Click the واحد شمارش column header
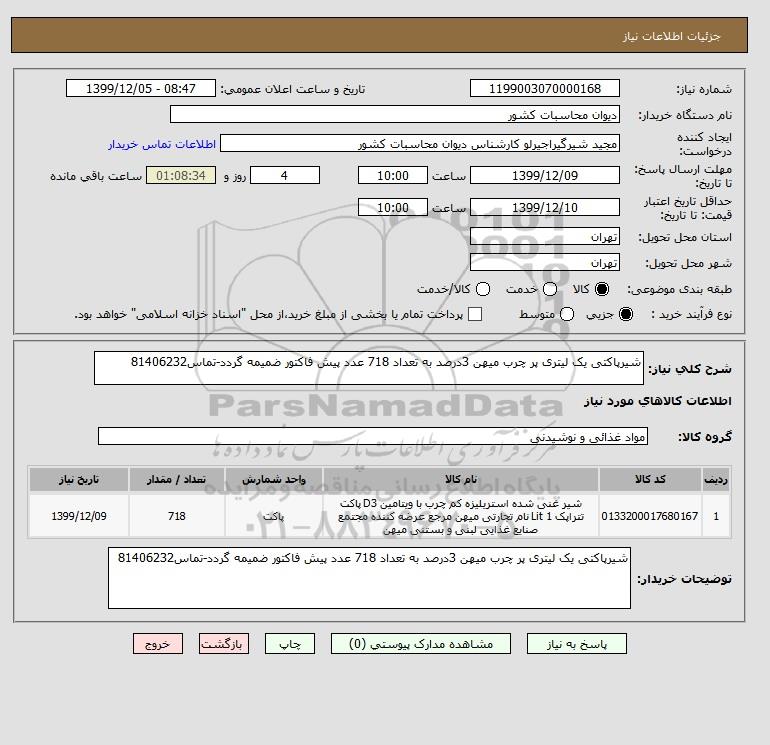 tap(274, 479)
